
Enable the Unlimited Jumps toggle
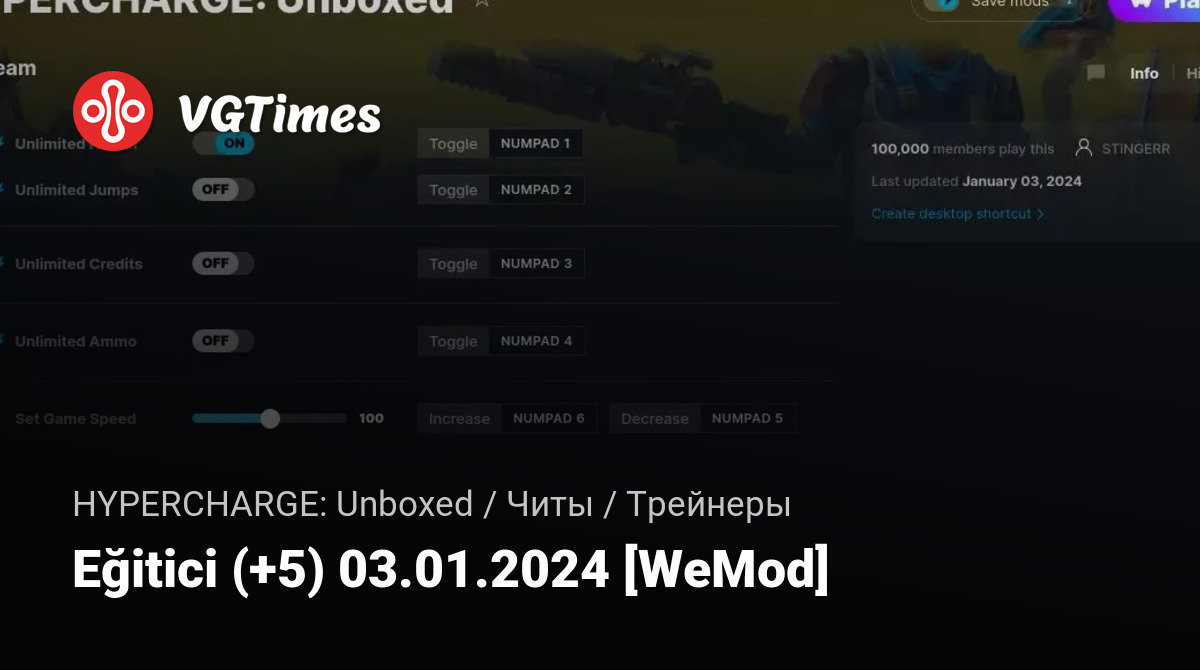click(x=223, y=190)
